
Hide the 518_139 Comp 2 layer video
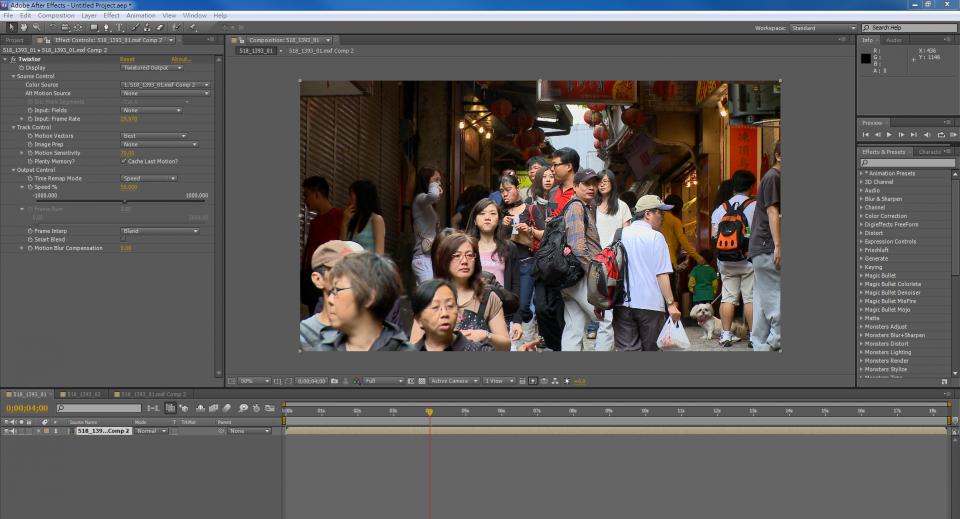(6, 431)
